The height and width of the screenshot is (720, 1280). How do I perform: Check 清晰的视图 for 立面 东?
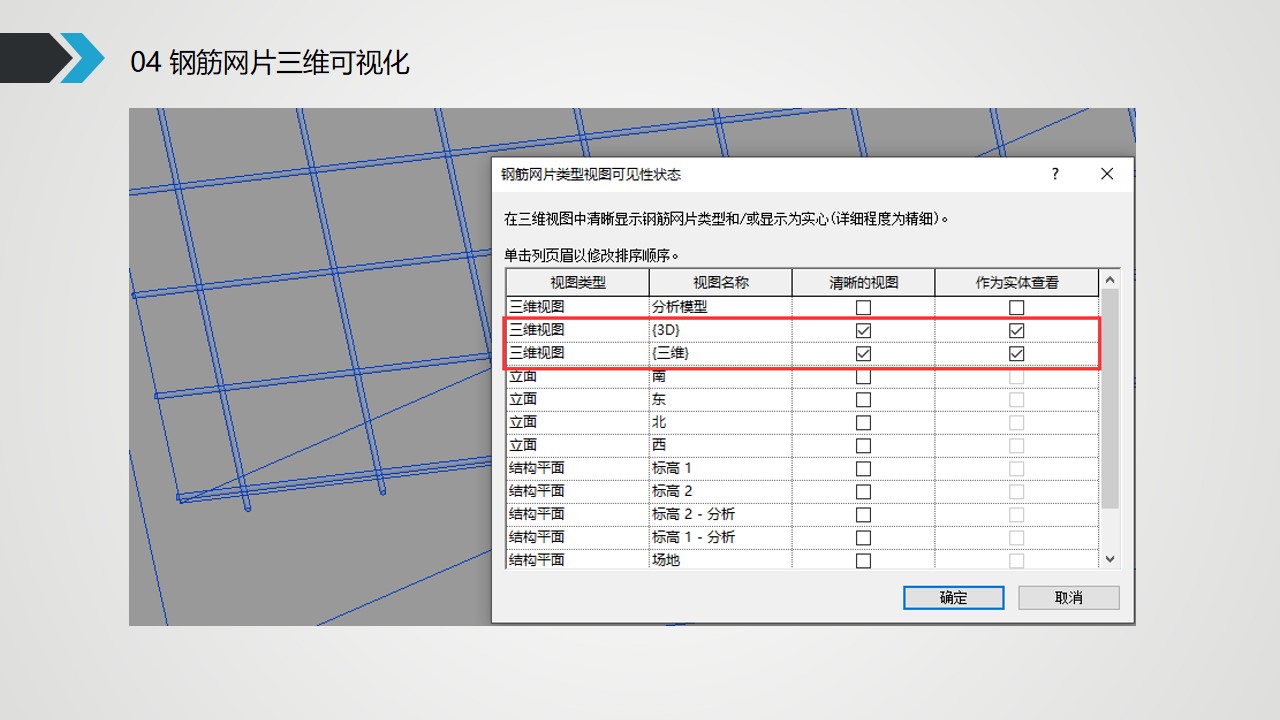(864, 399)
